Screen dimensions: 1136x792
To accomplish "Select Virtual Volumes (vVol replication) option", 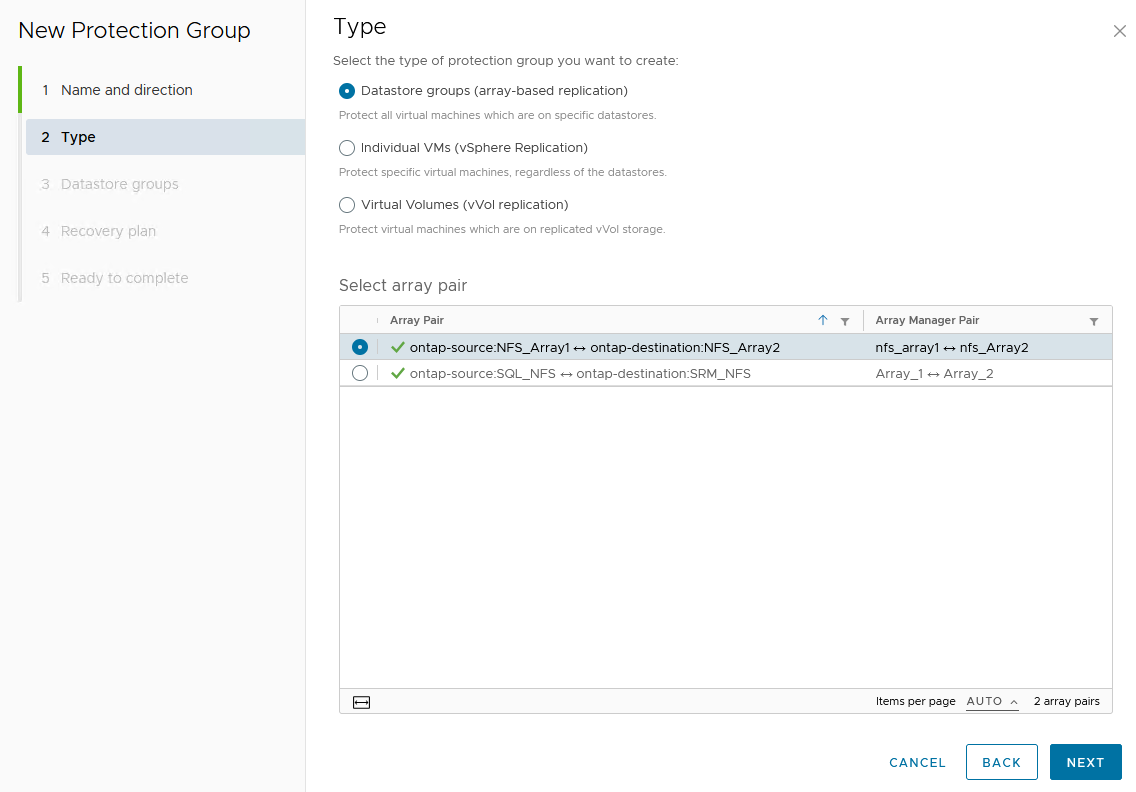I will (x=347, y=205).
